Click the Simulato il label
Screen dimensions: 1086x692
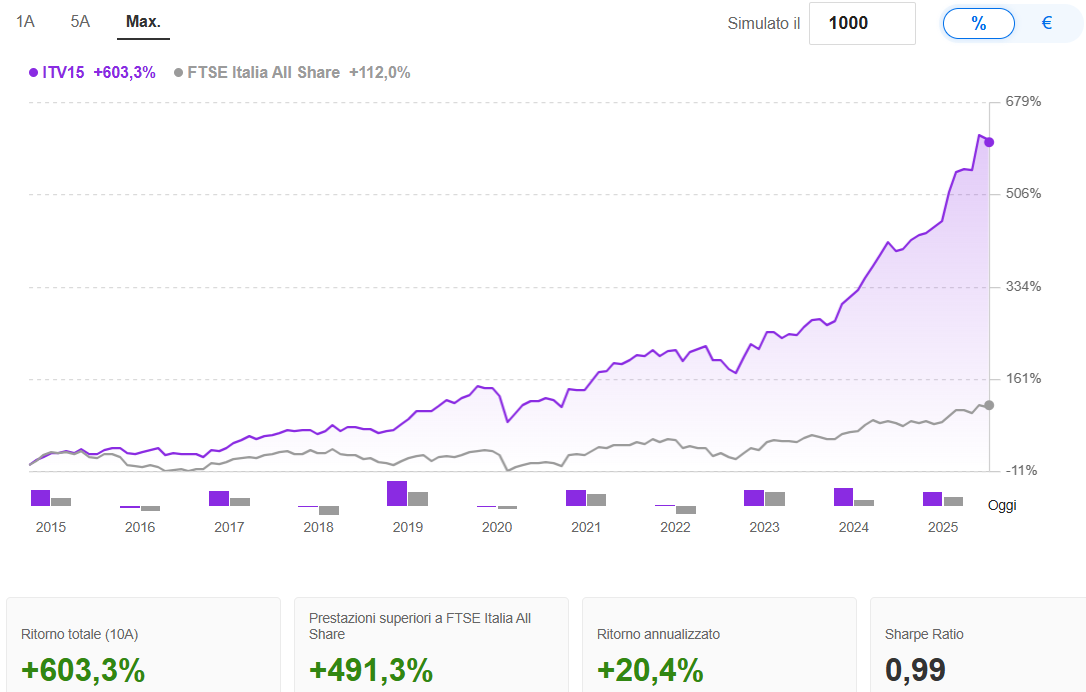[x=764, y=24]
